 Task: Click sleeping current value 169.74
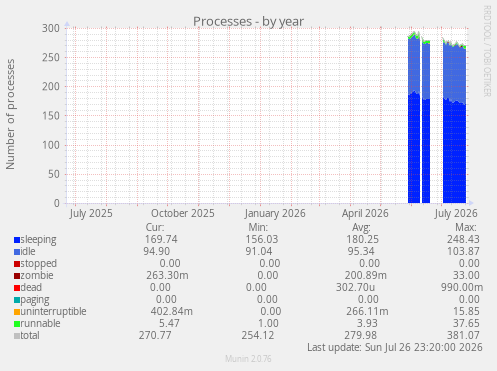tap(161, 239)
